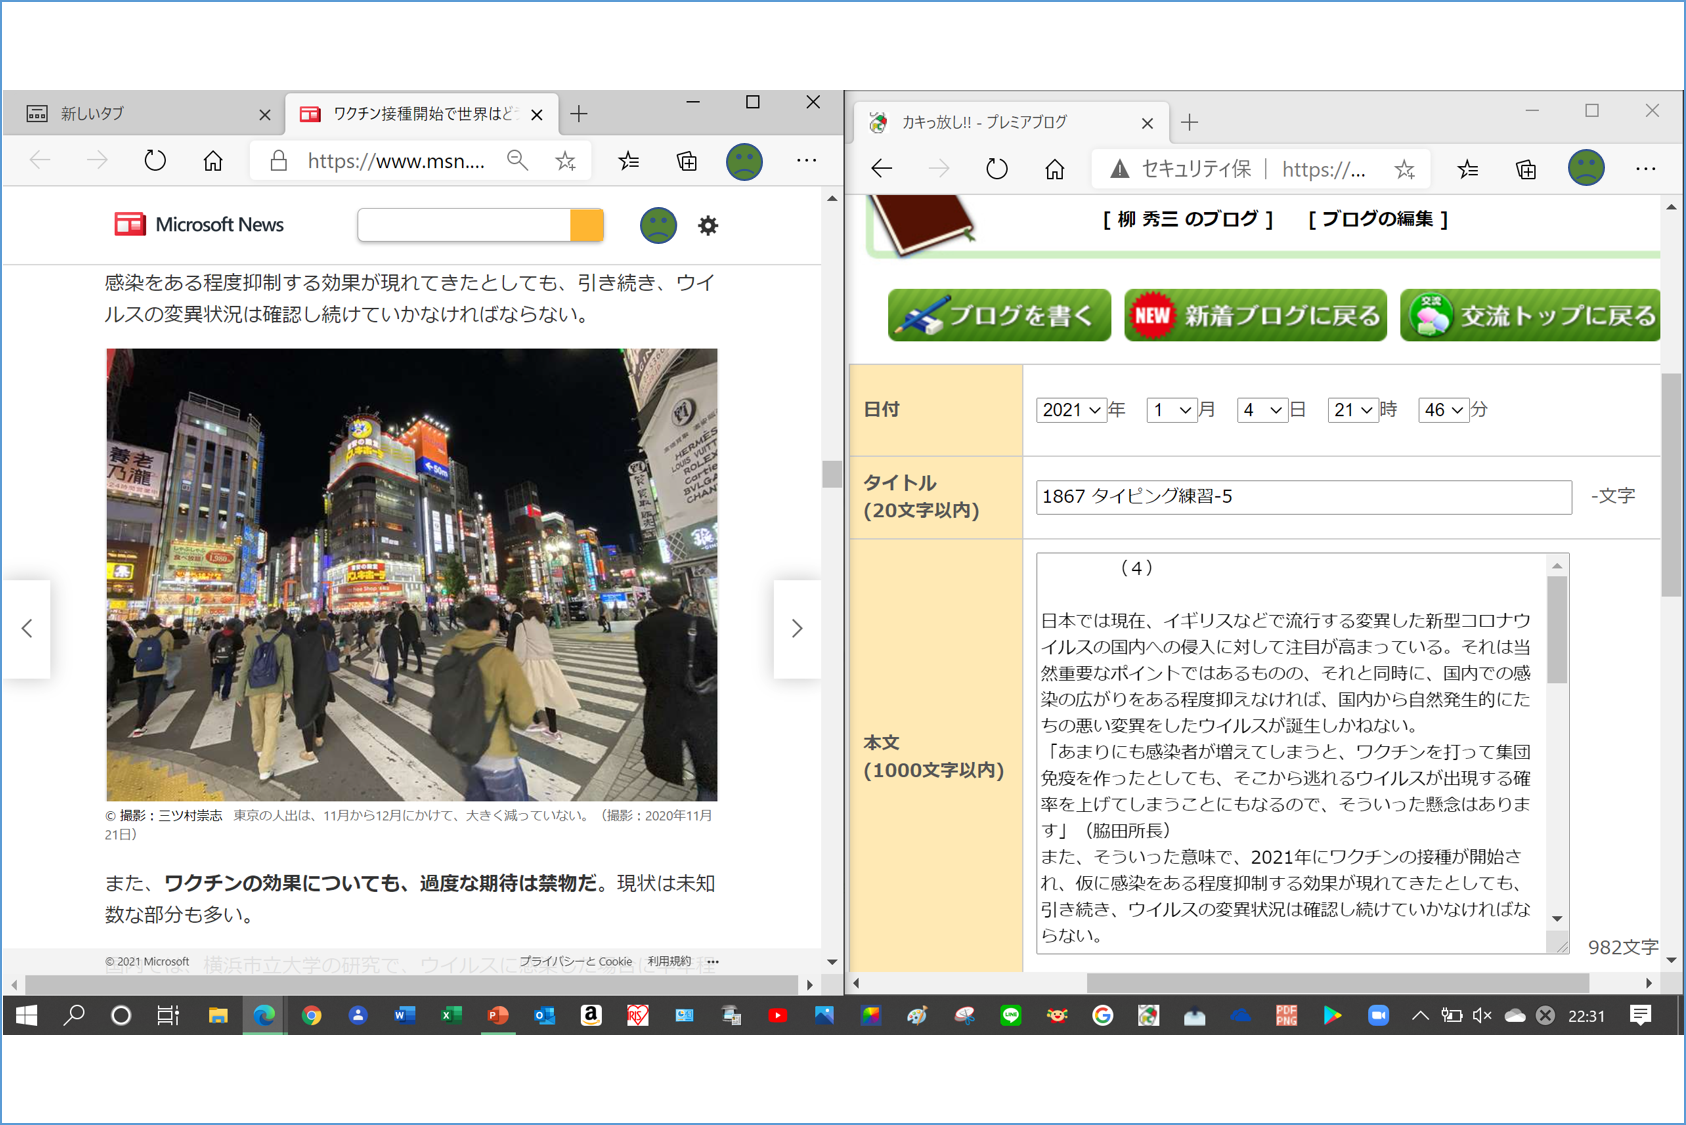This screenshot has height=1125, width=1686.
Task: Click the blog title input field
Action: click(x=1304, y=497)
